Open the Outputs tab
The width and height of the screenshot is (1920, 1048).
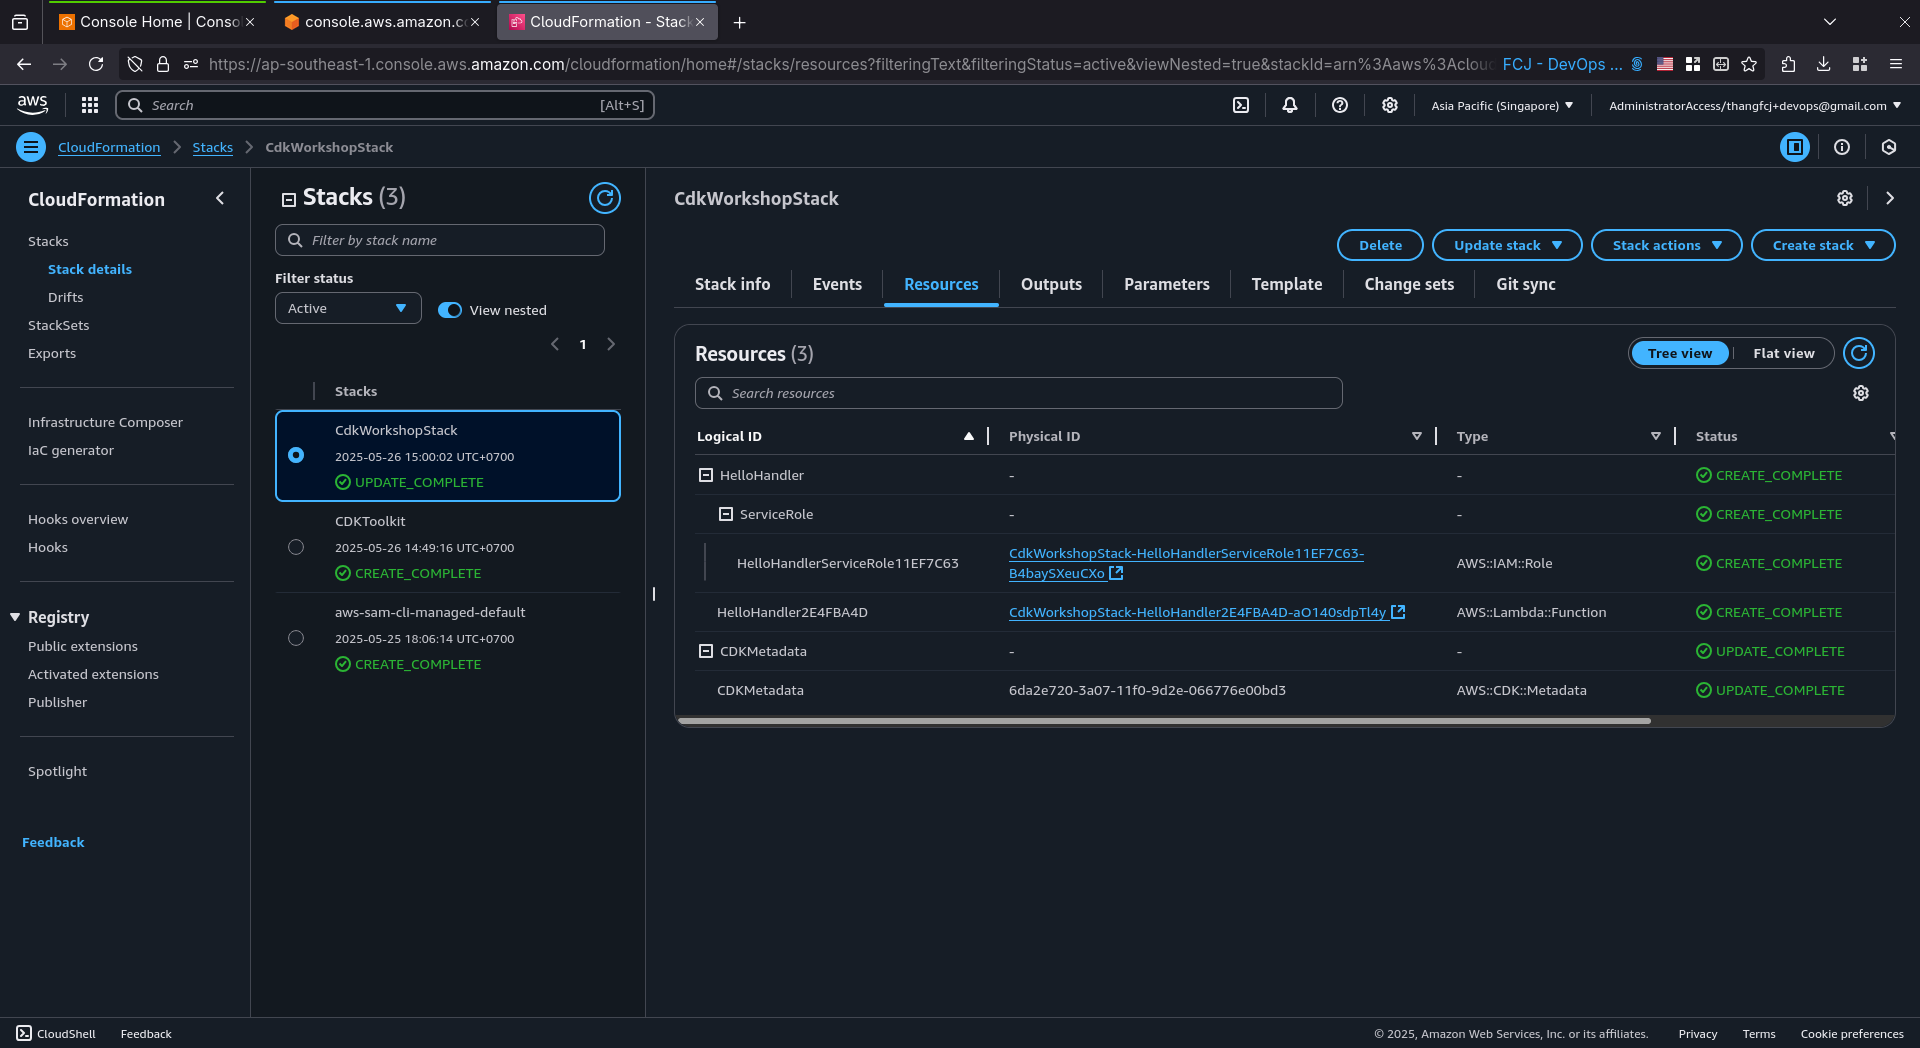click(x=1051, y=284)
